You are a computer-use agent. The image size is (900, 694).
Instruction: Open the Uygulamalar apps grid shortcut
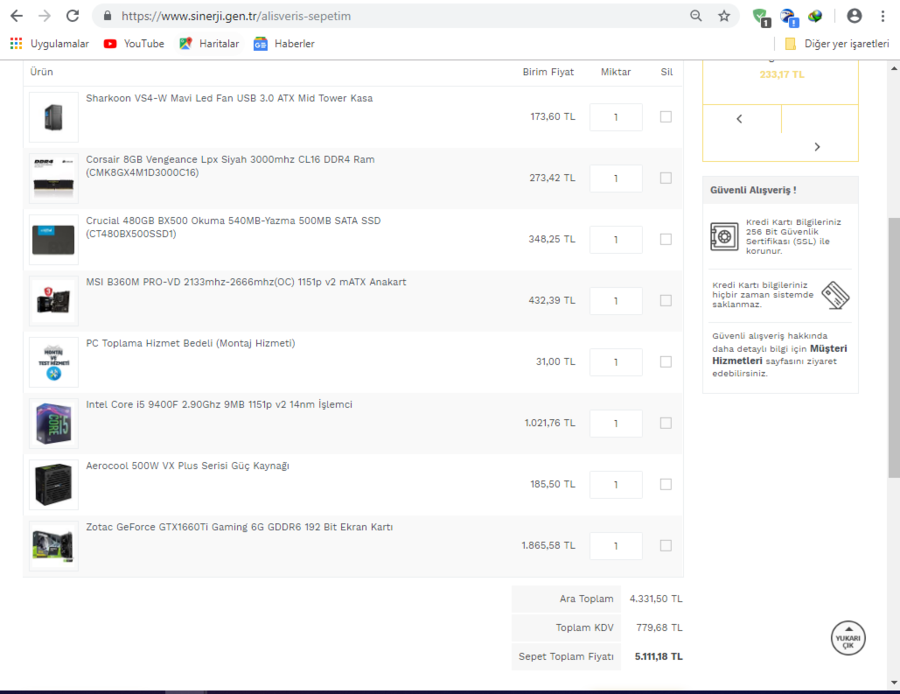point(49,44)
